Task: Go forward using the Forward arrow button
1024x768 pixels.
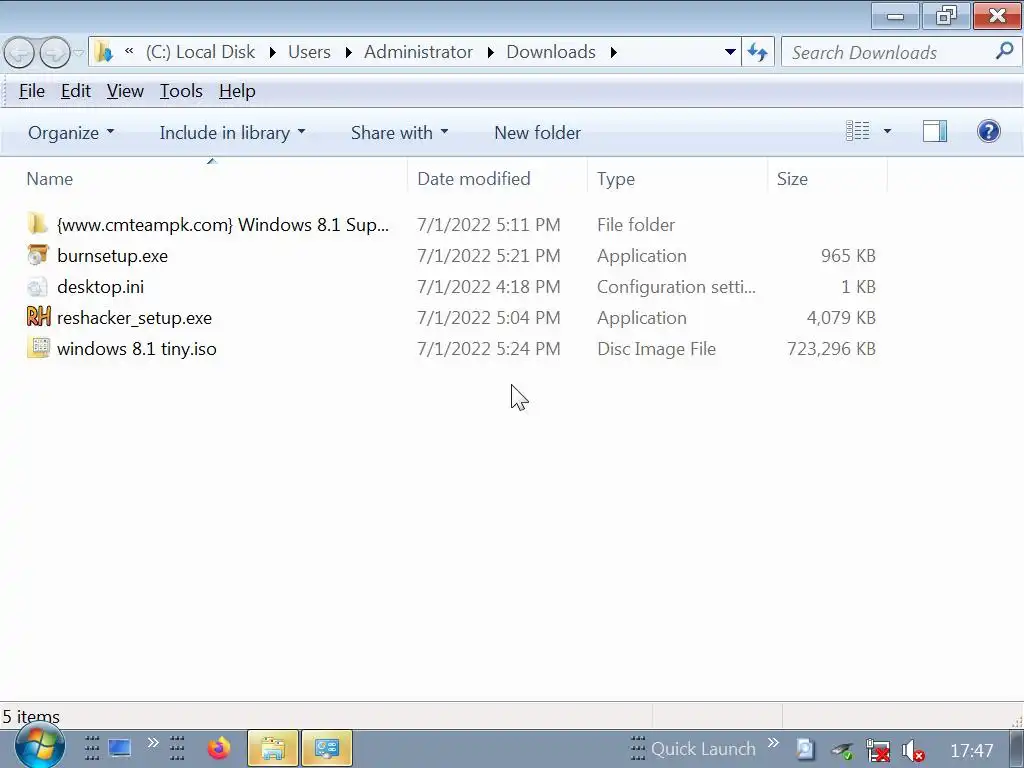Action: pyautogui.click(x=55, y=53)
